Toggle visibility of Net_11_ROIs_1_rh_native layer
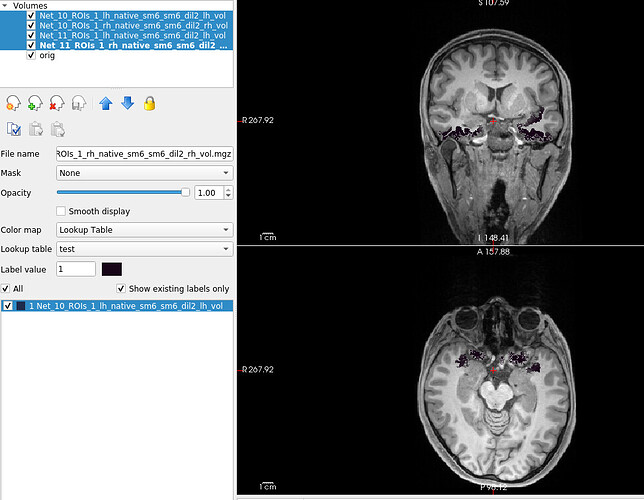644x500 pixels. pos(31,45)
